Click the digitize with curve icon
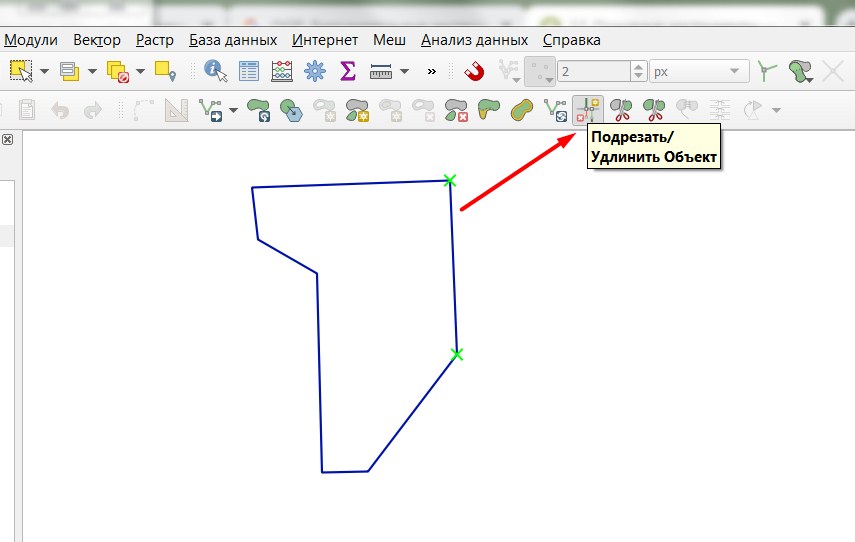Viewport: 855px width, 542px height. [143, 110]
